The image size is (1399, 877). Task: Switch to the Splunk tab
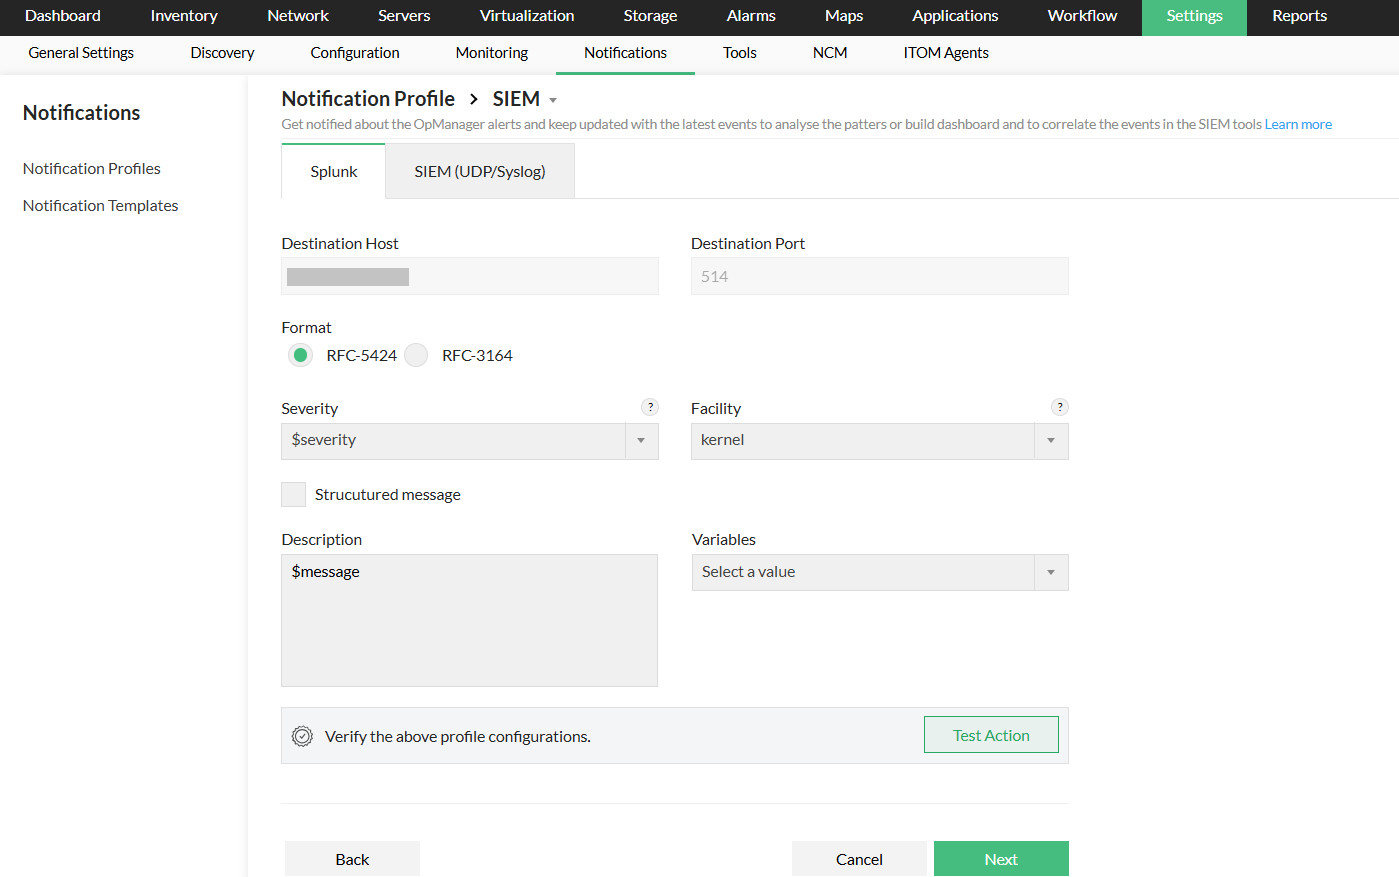pos(334,171)
